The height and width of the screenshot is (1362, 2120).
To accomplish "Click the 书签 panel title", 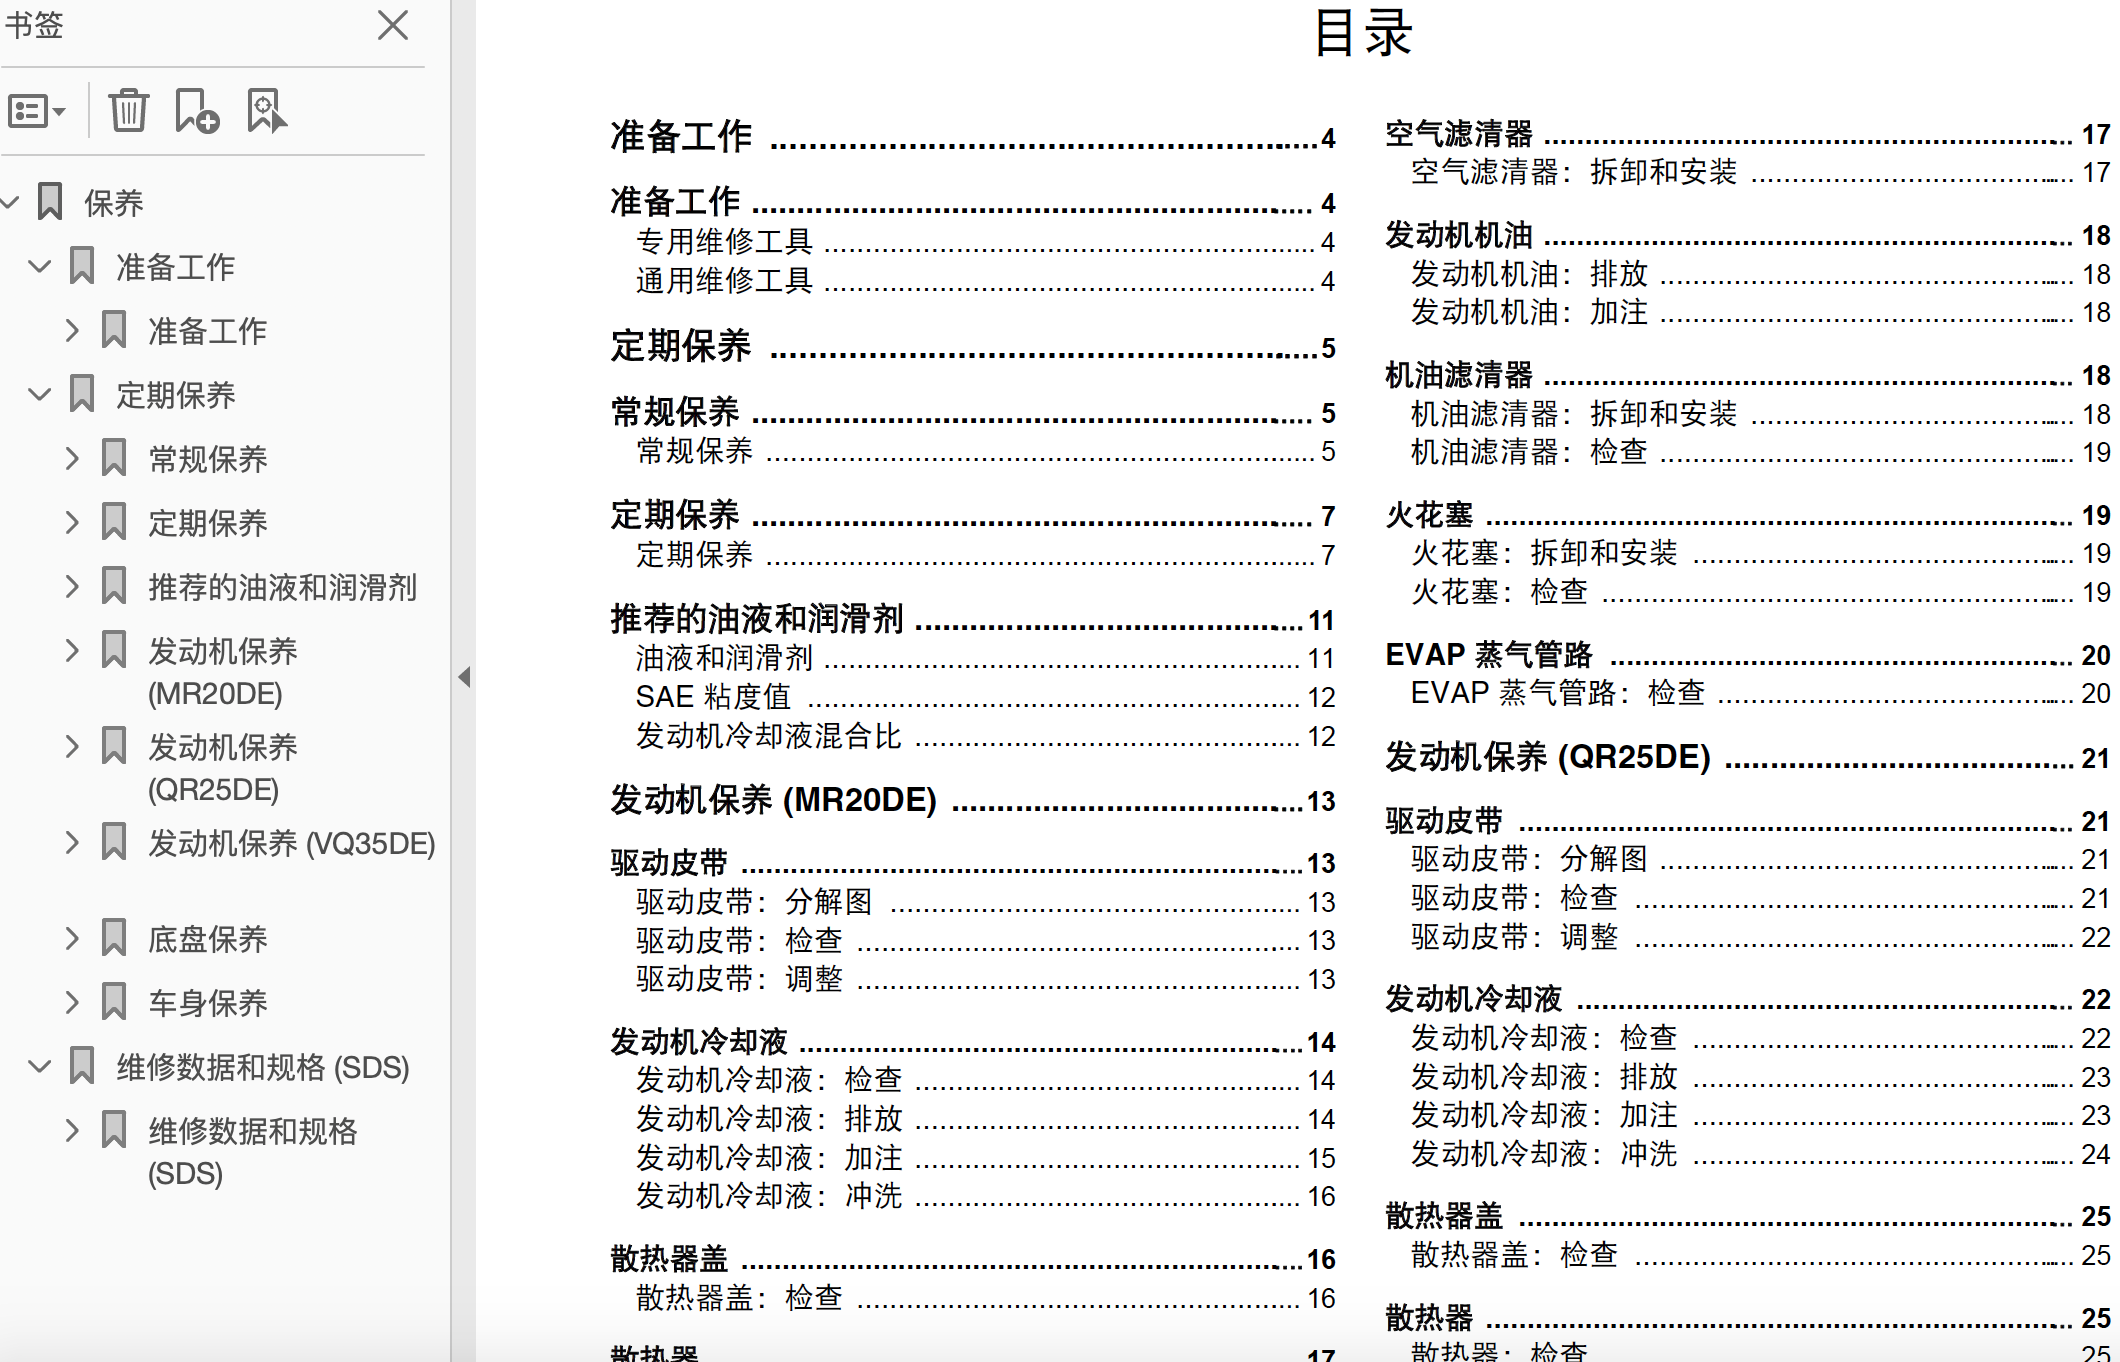I will coord(34,24).
